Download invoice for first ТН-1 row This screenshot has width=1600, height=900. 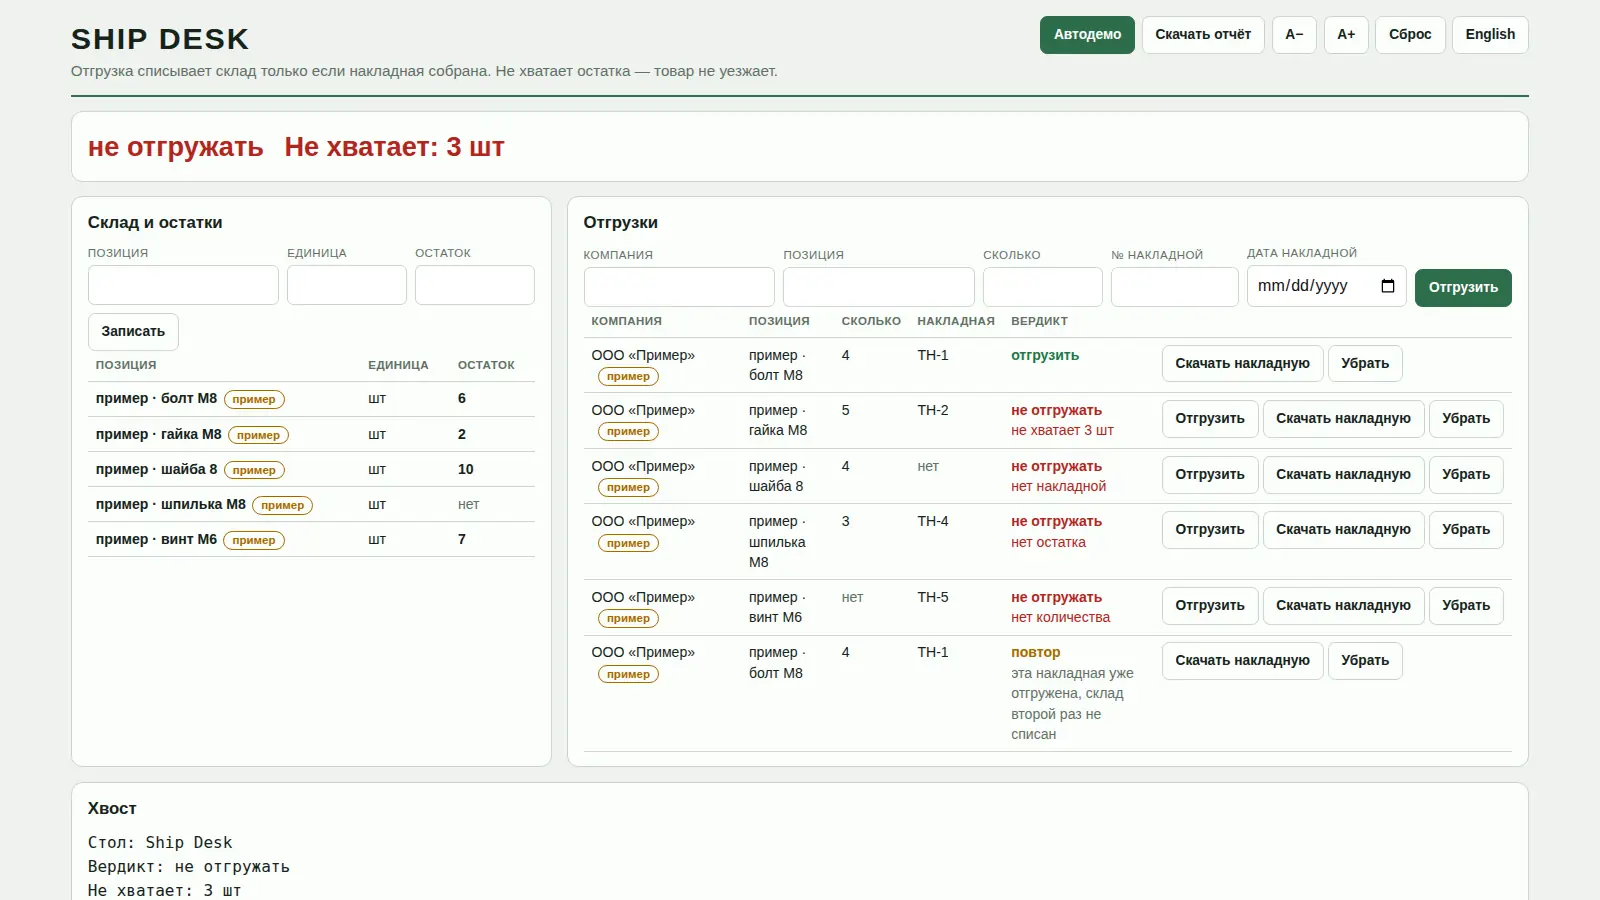click(1242, 364)
